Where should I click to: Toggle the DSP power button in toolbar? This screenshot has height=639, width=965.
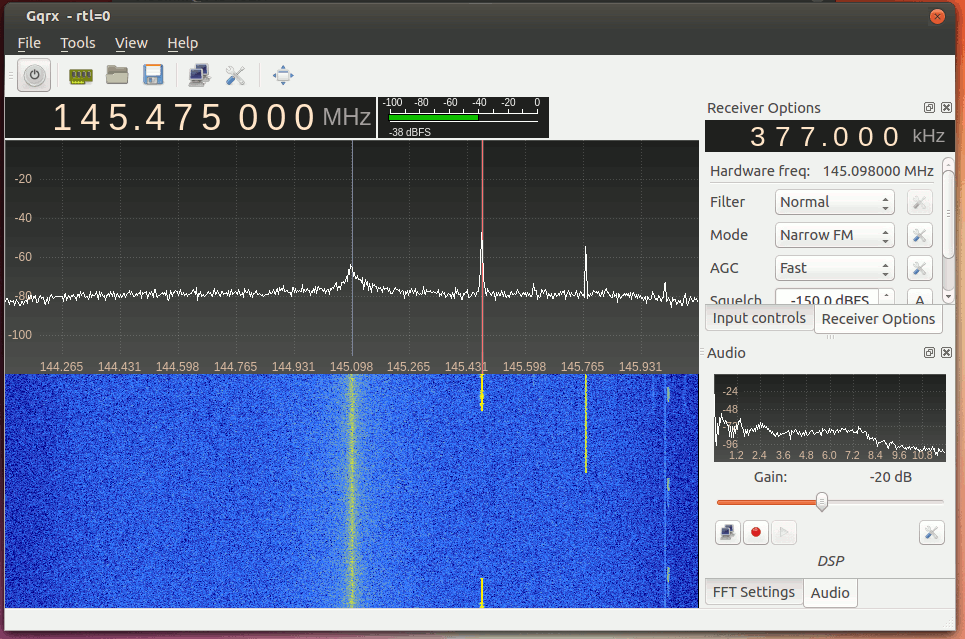point(34,76)
